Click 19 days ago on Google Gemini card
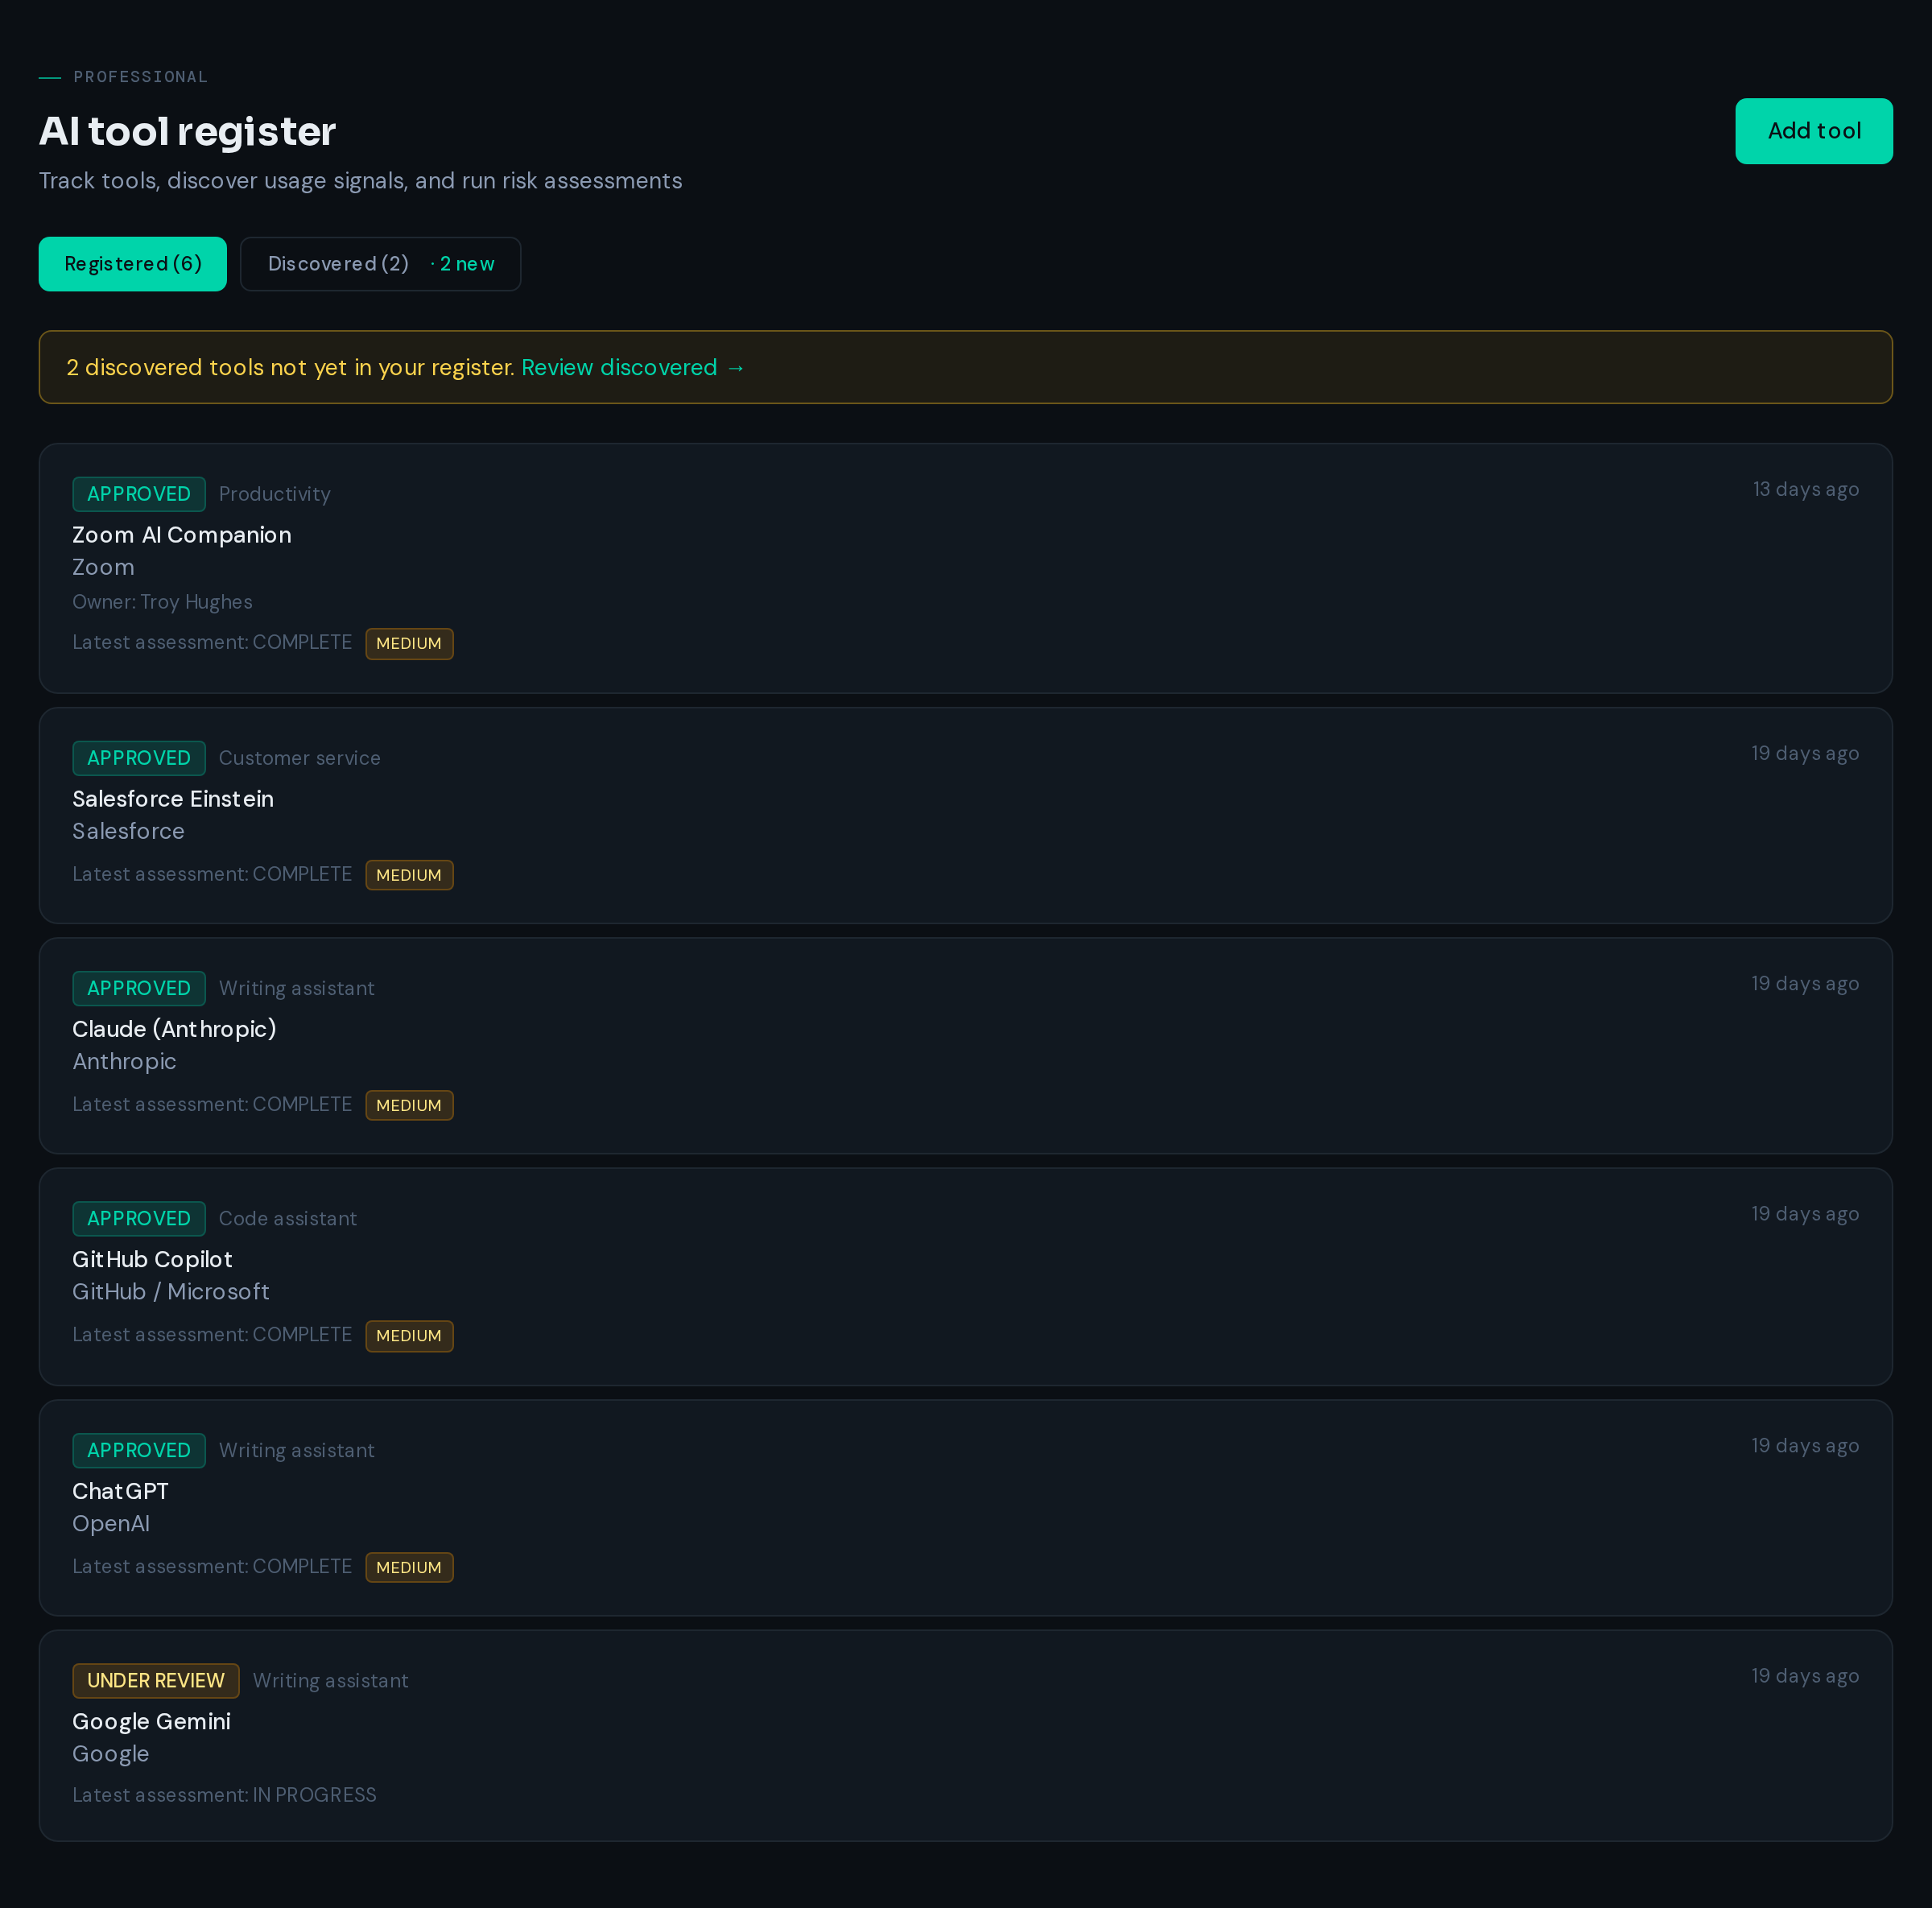The height and width of the screenshot is (1908, 1932). tap(1805, 1675)
